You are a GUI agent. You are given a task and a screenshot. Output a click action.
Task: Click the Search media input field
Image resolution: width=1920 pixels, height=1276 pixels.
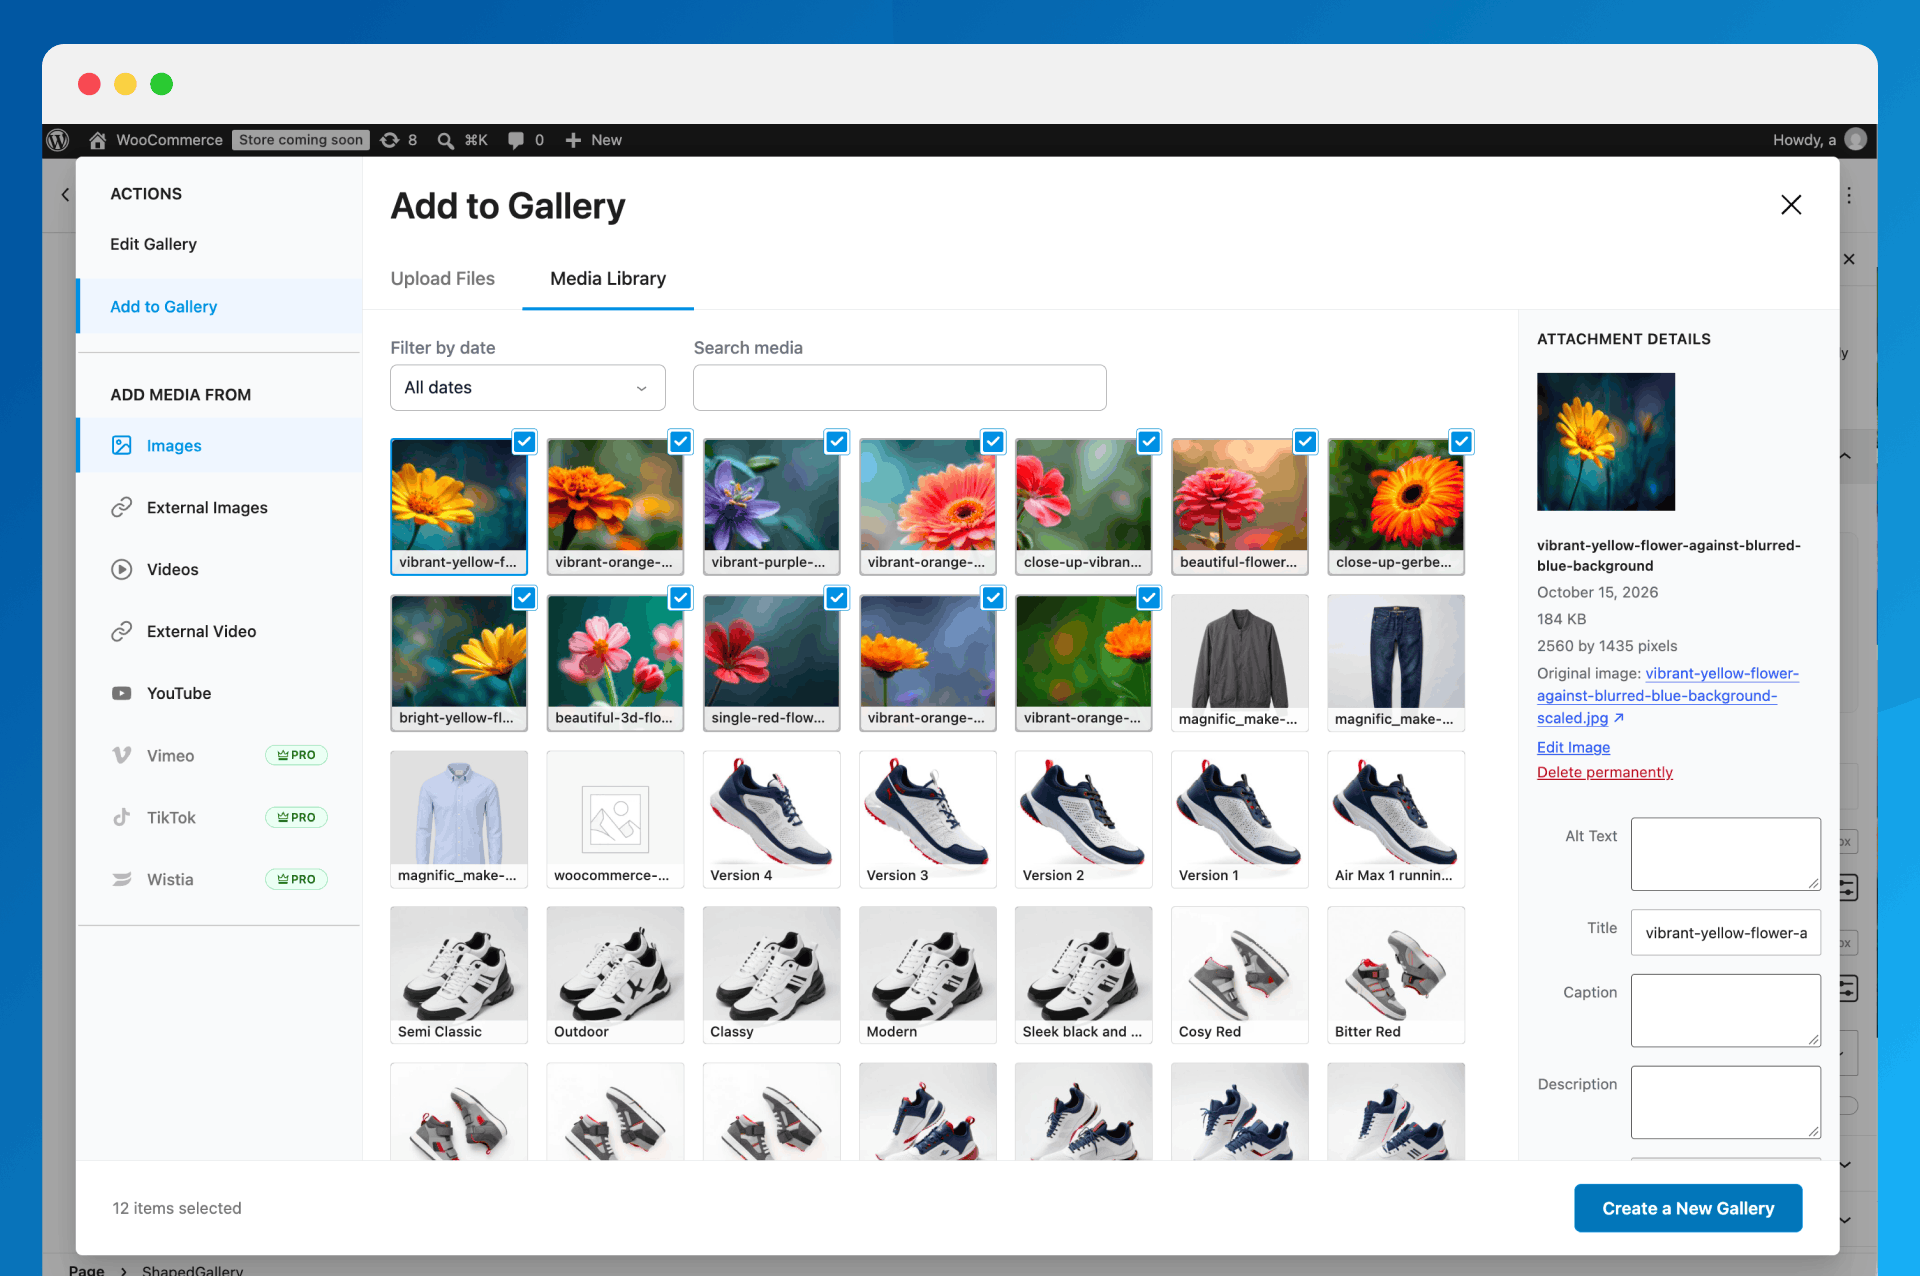900,388
